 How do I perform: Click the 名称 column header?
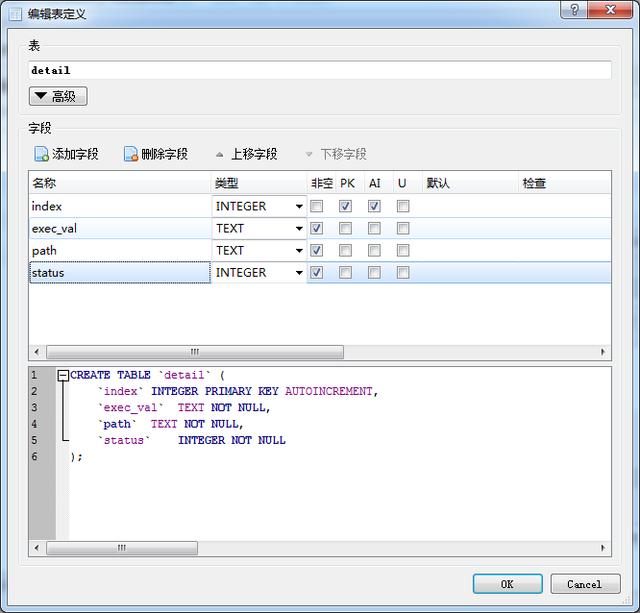coord(120,183)
